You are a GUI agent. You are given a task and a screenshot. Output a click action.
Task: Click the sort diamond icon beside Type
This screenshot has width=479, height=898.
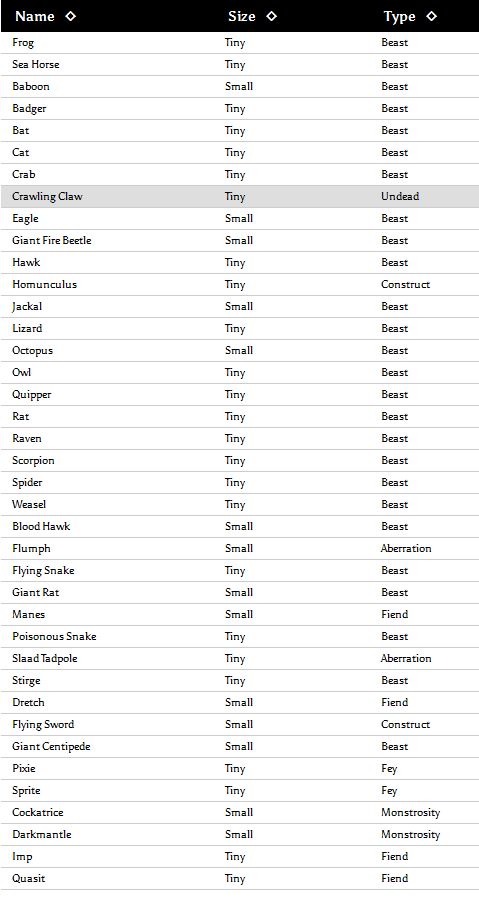point(431,16)
